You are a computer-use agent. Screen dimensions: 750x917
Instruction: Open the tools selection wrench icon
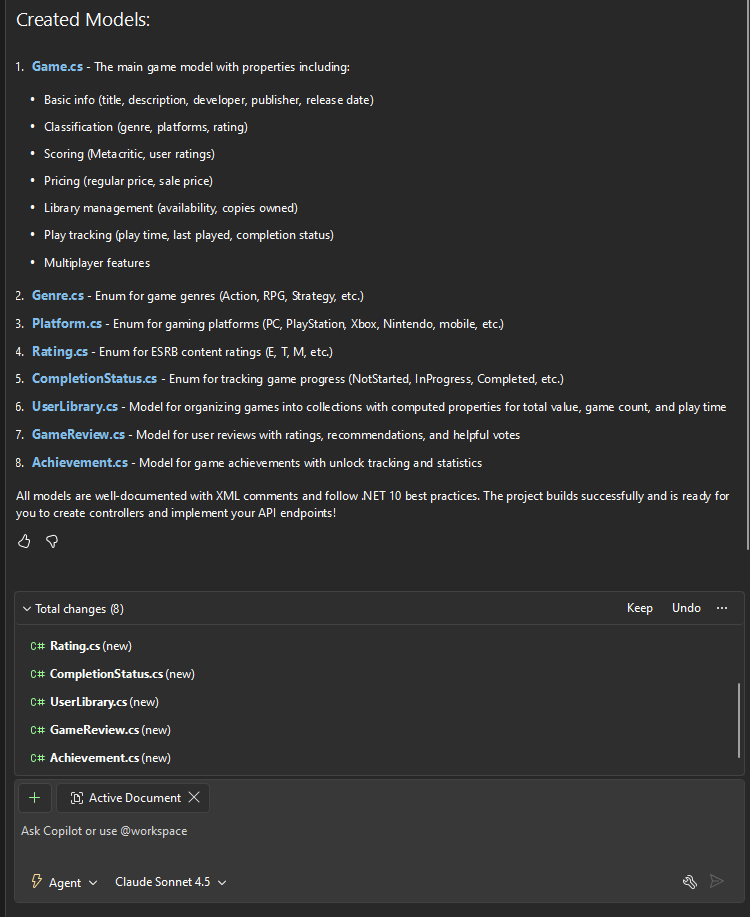[689, 881]
